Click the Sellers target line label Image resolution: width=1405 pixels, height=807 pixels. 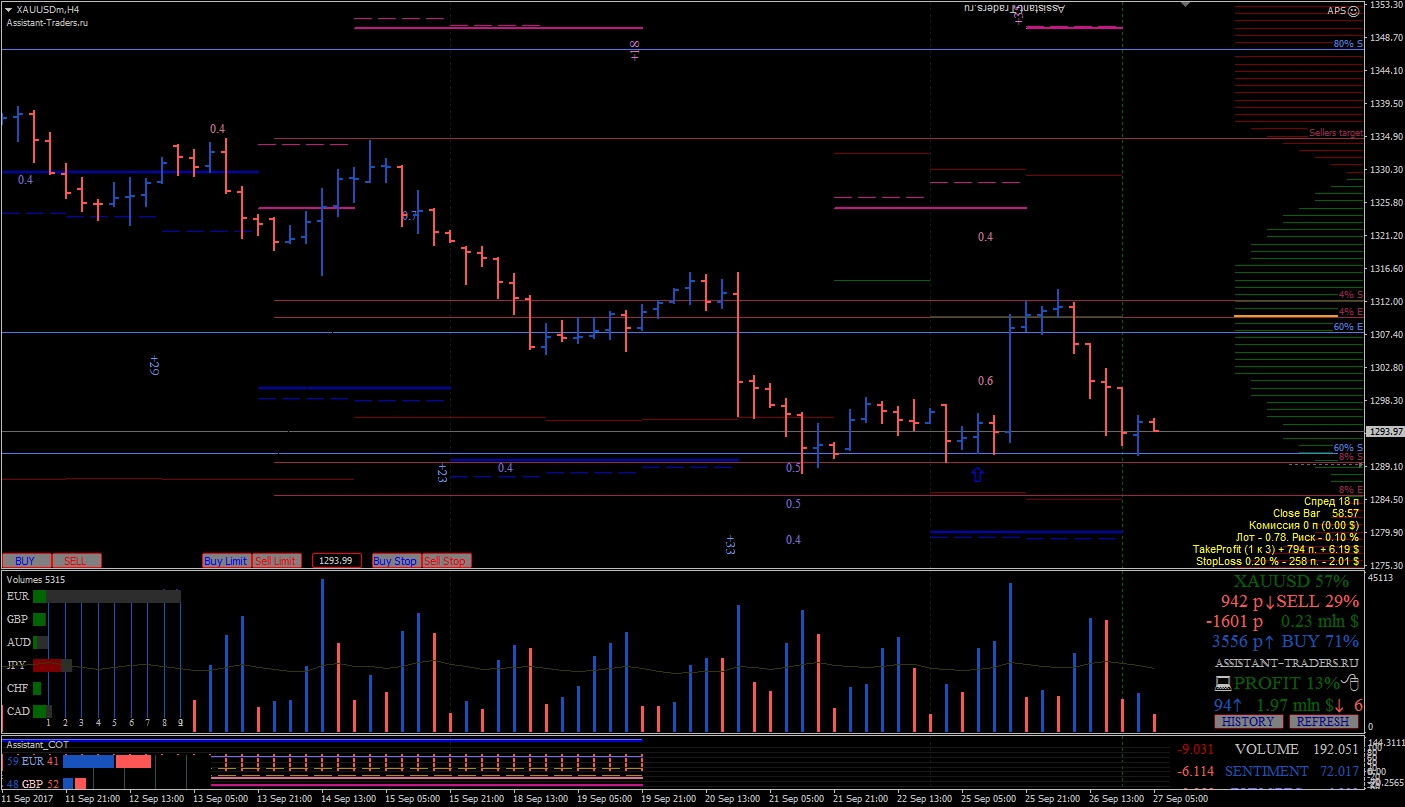[1335, 133]
